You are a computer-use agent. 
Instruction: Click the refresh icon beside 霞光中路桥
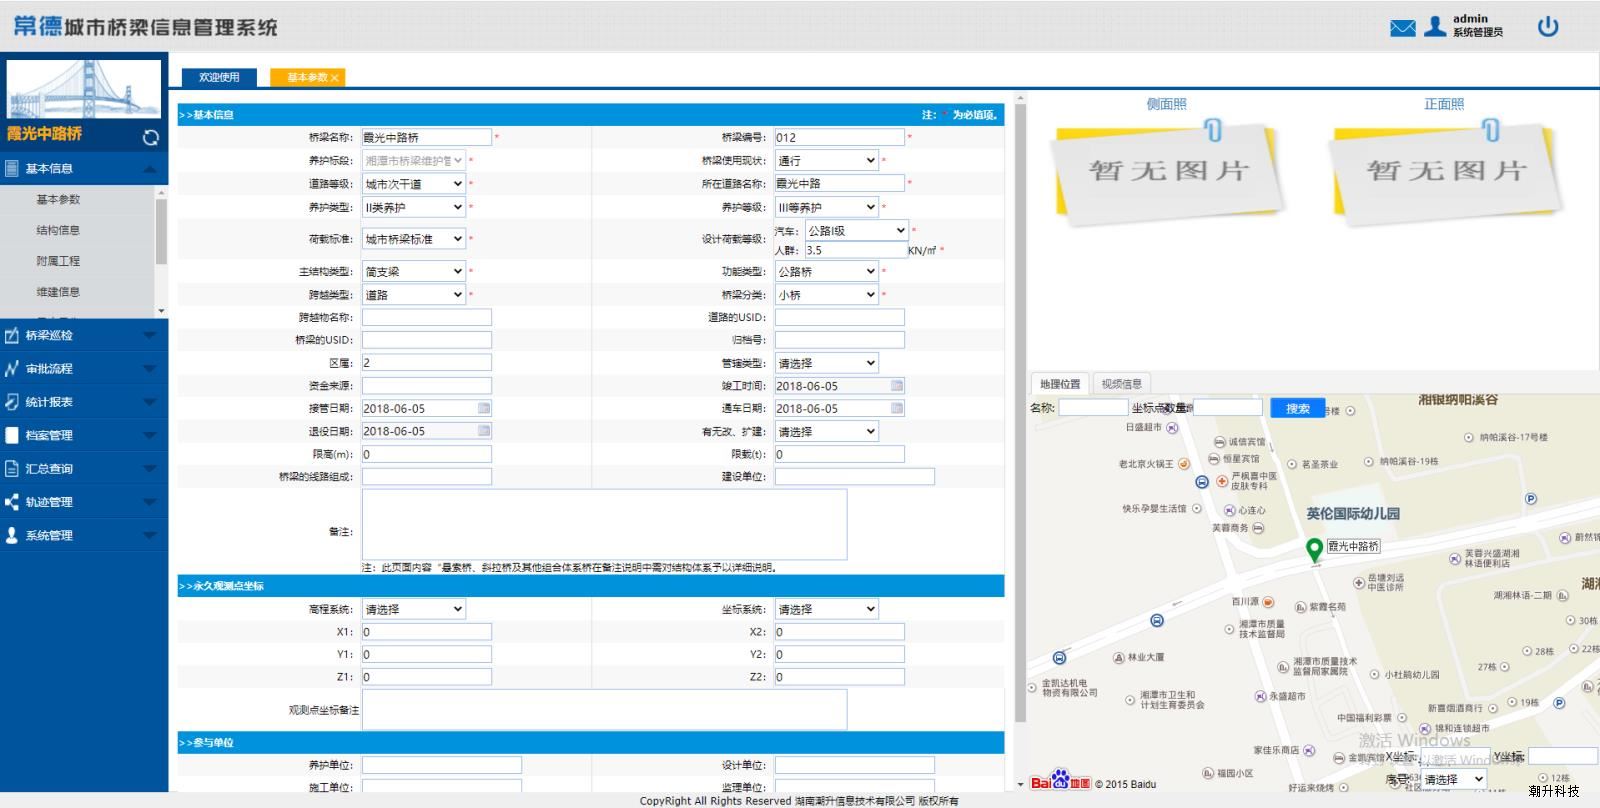pyautogui.click(x=151, y=138)
